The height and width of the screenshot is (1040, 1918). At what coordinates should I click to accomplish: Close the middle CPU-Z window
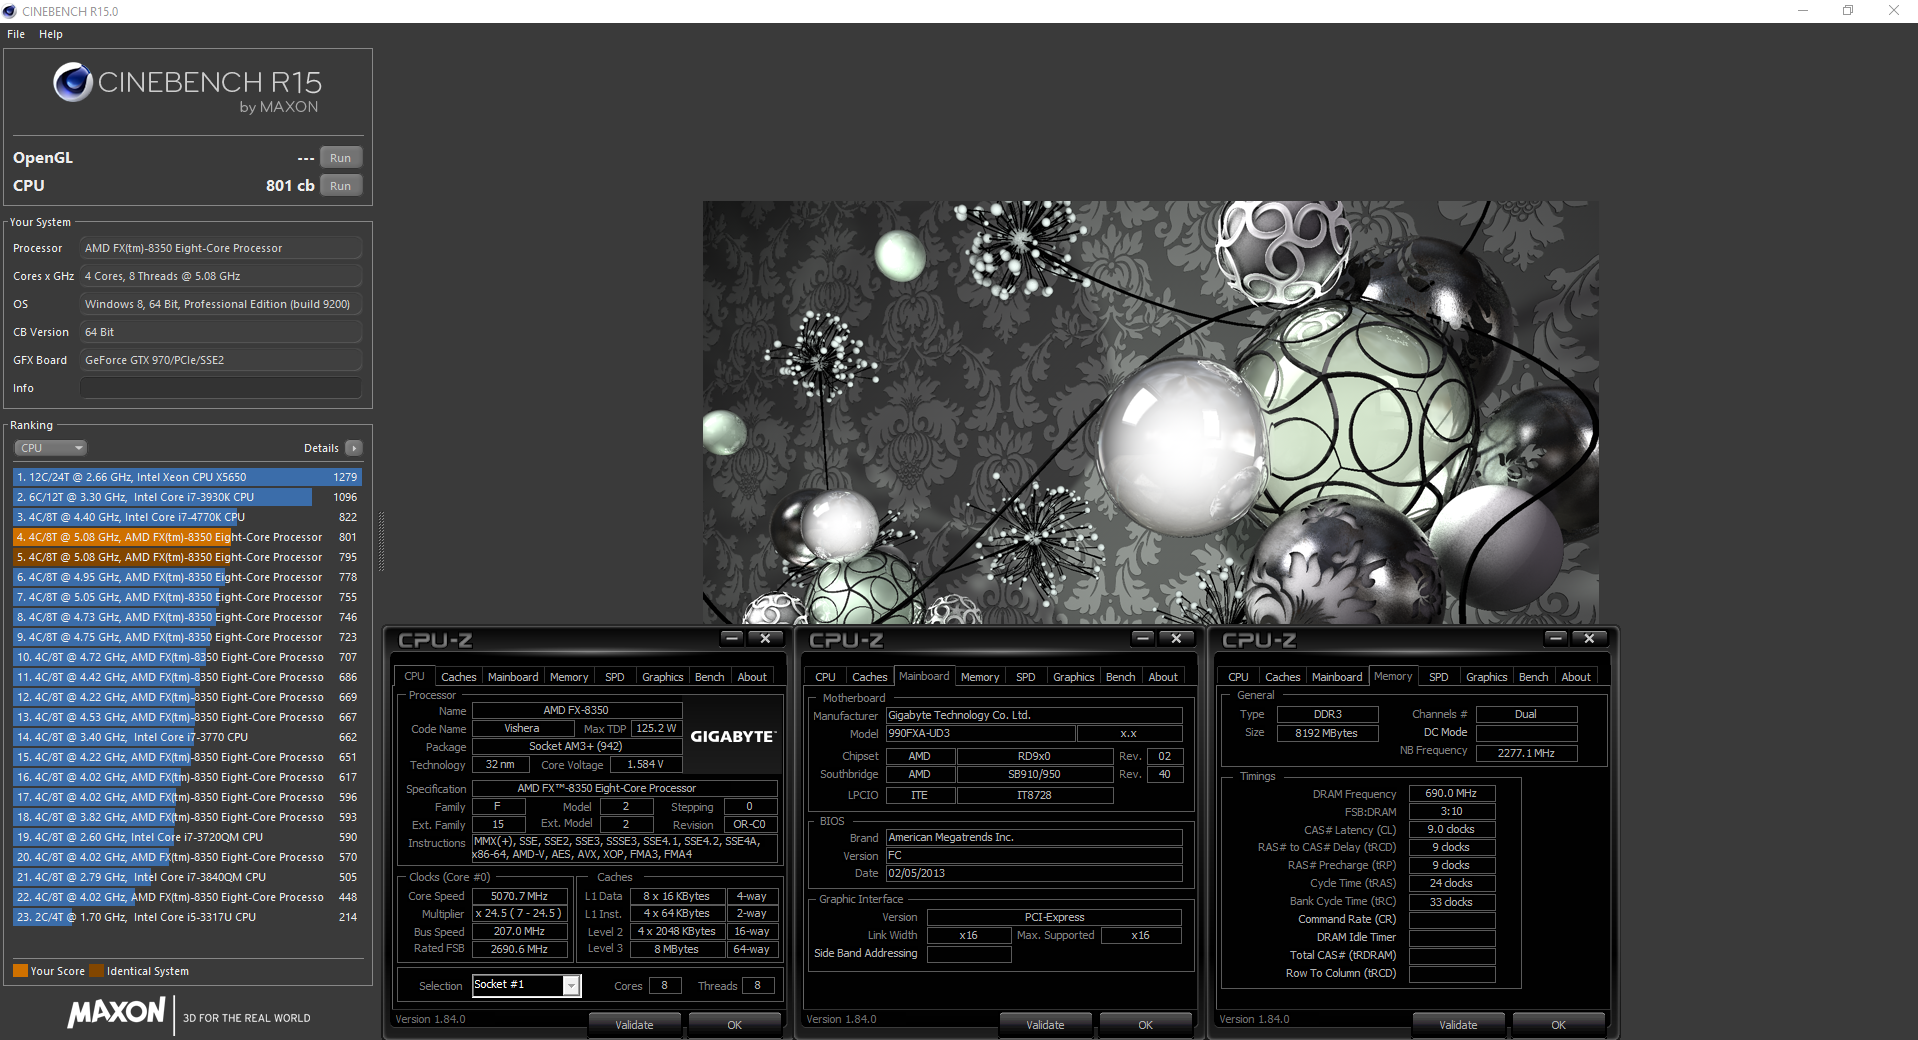click(x=1177, y=638)
